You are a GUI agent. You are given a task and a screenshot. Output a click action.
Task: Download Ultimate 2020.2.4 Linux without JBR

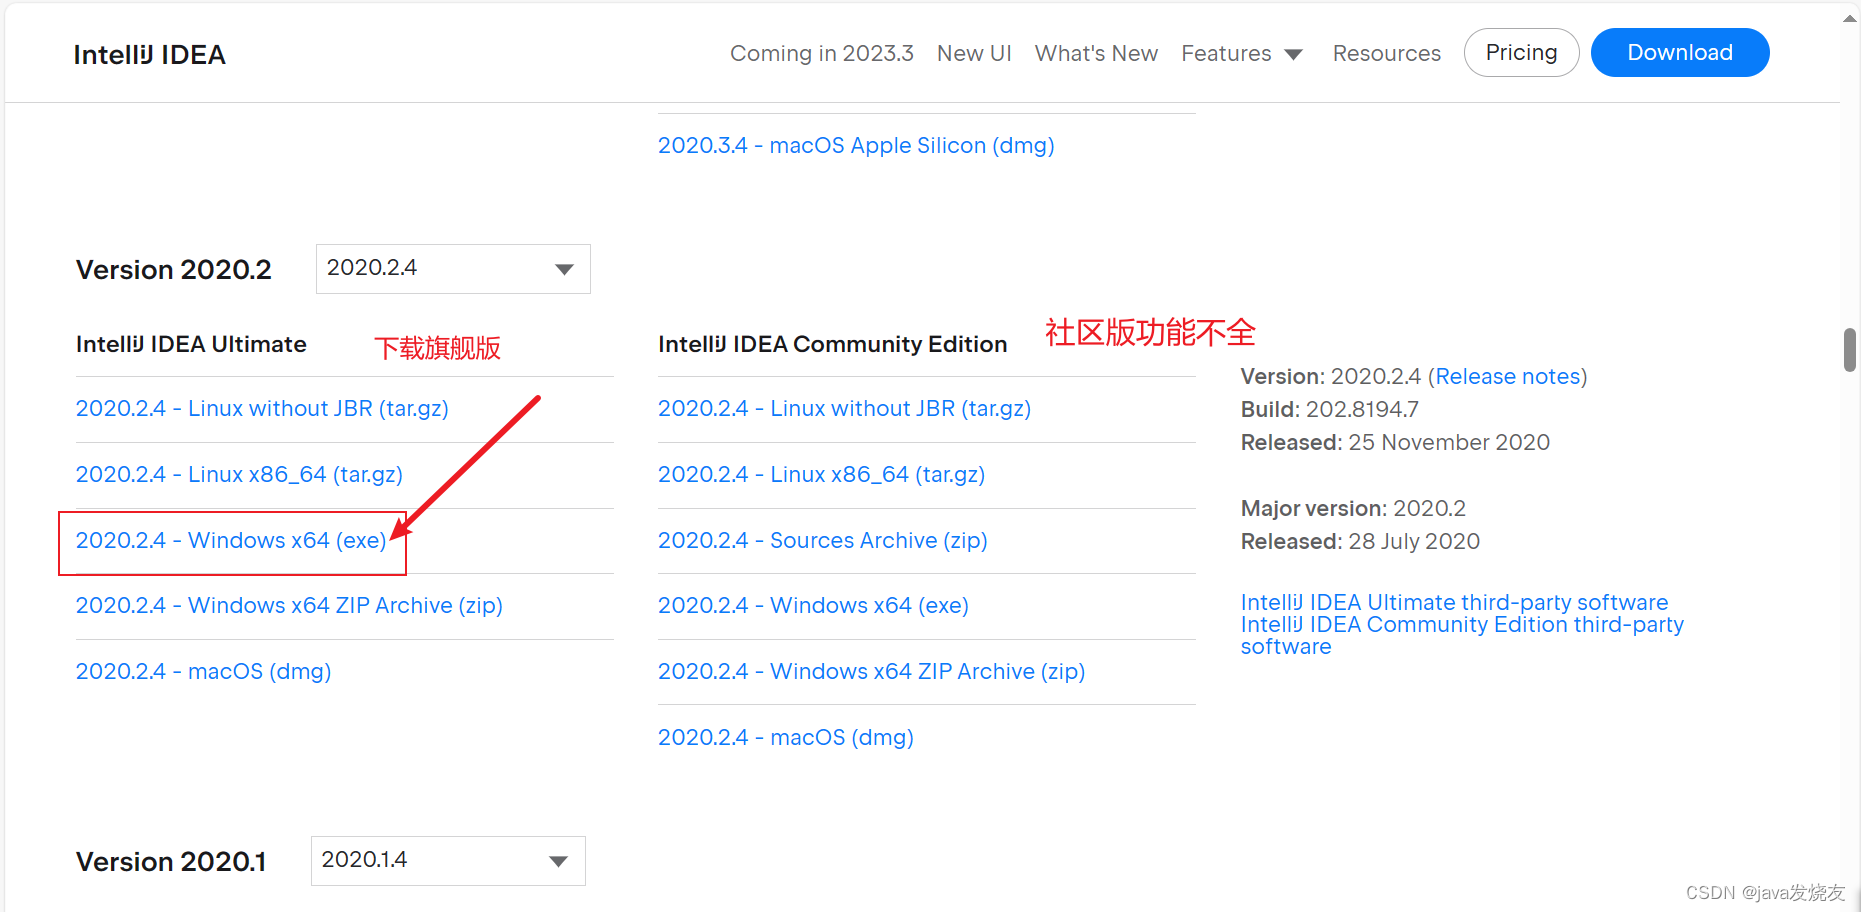[262, 408]
